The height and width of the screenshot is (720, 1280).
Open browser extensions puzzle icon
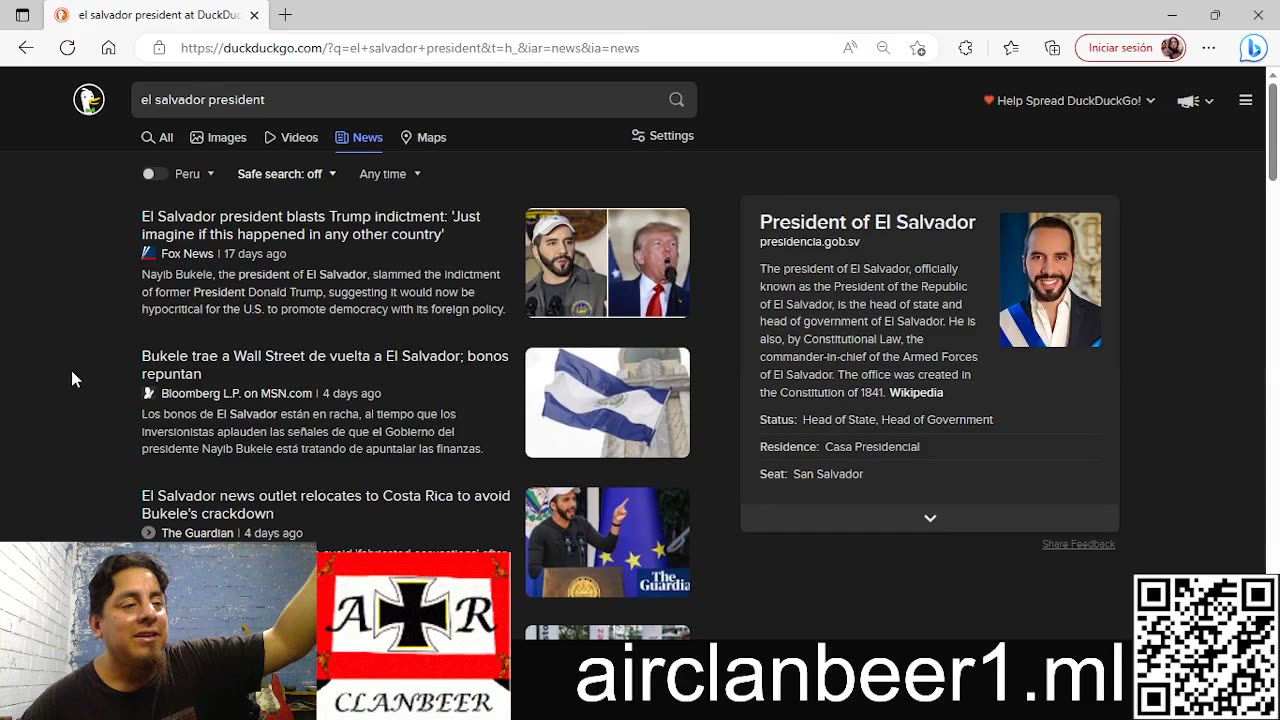point(965,47)
